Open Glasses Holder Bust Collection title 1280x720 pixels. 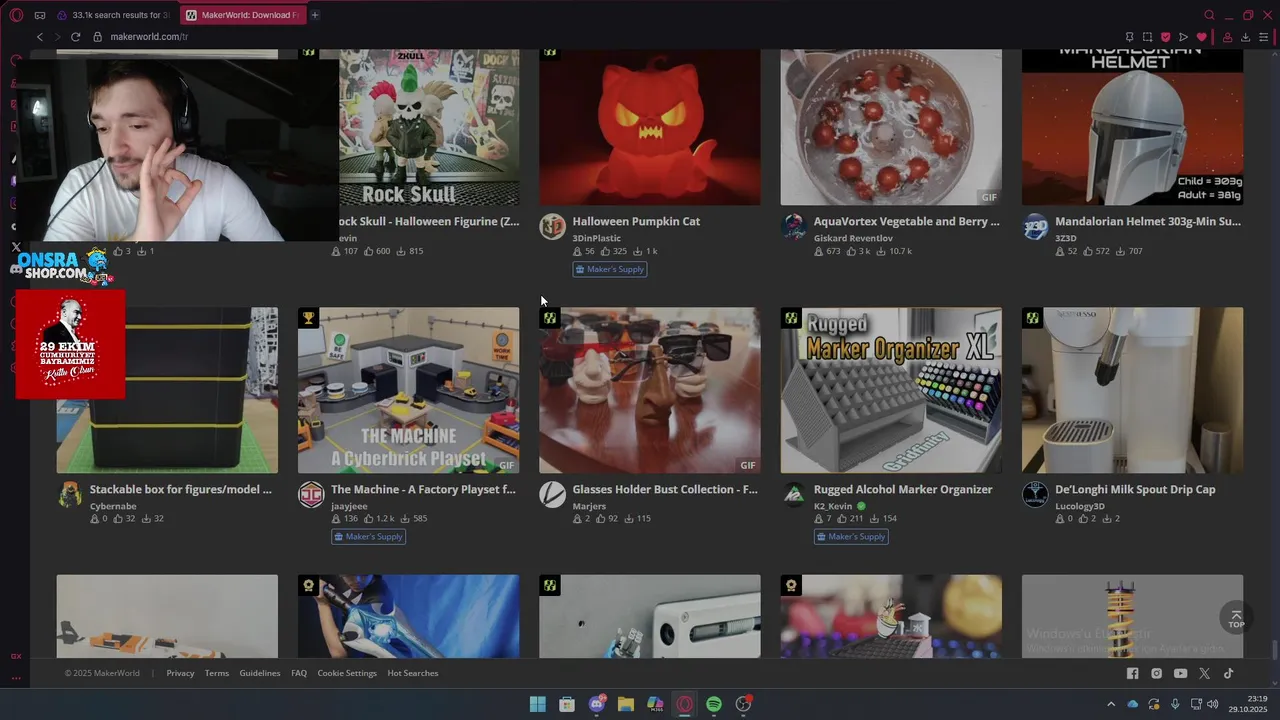(x=665, y=489)
